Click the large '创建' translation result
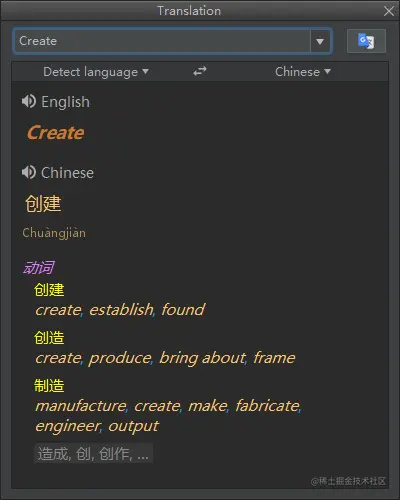Screen dimensions: 400x500 coord(43,203)
